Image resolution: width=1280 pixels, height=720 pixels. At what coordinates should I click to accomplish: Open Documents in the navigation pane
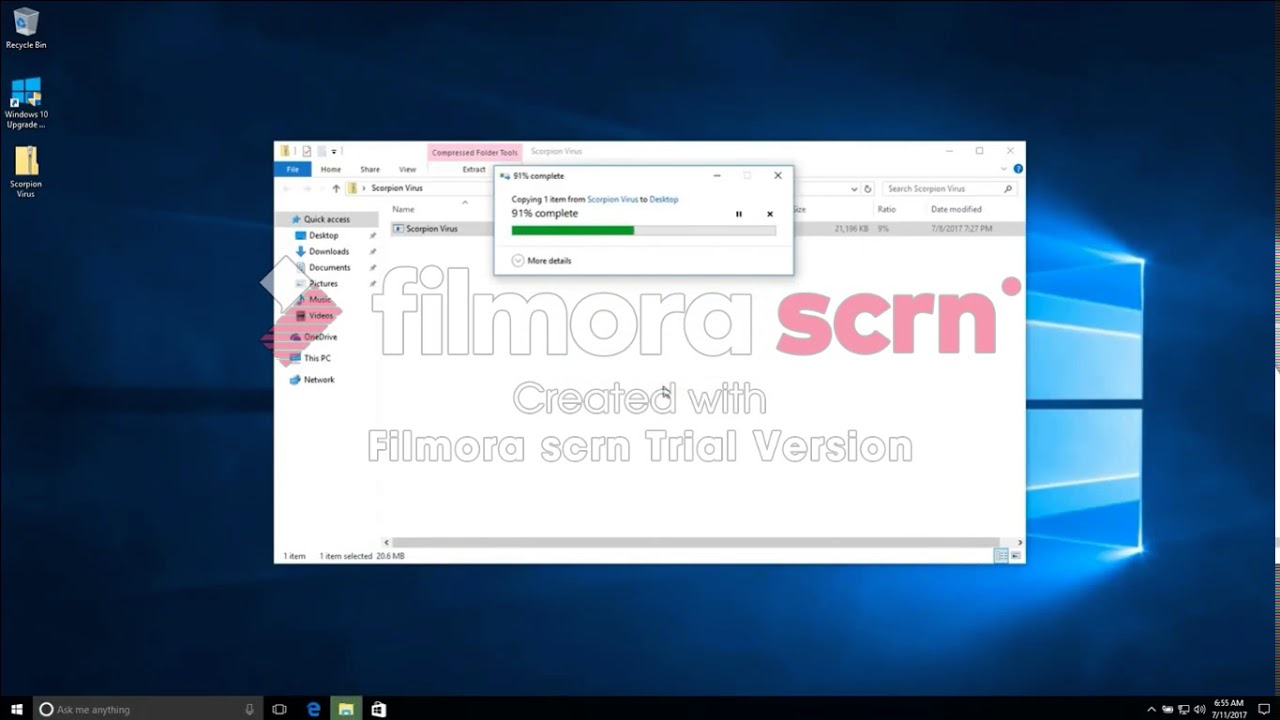[329, 267]
